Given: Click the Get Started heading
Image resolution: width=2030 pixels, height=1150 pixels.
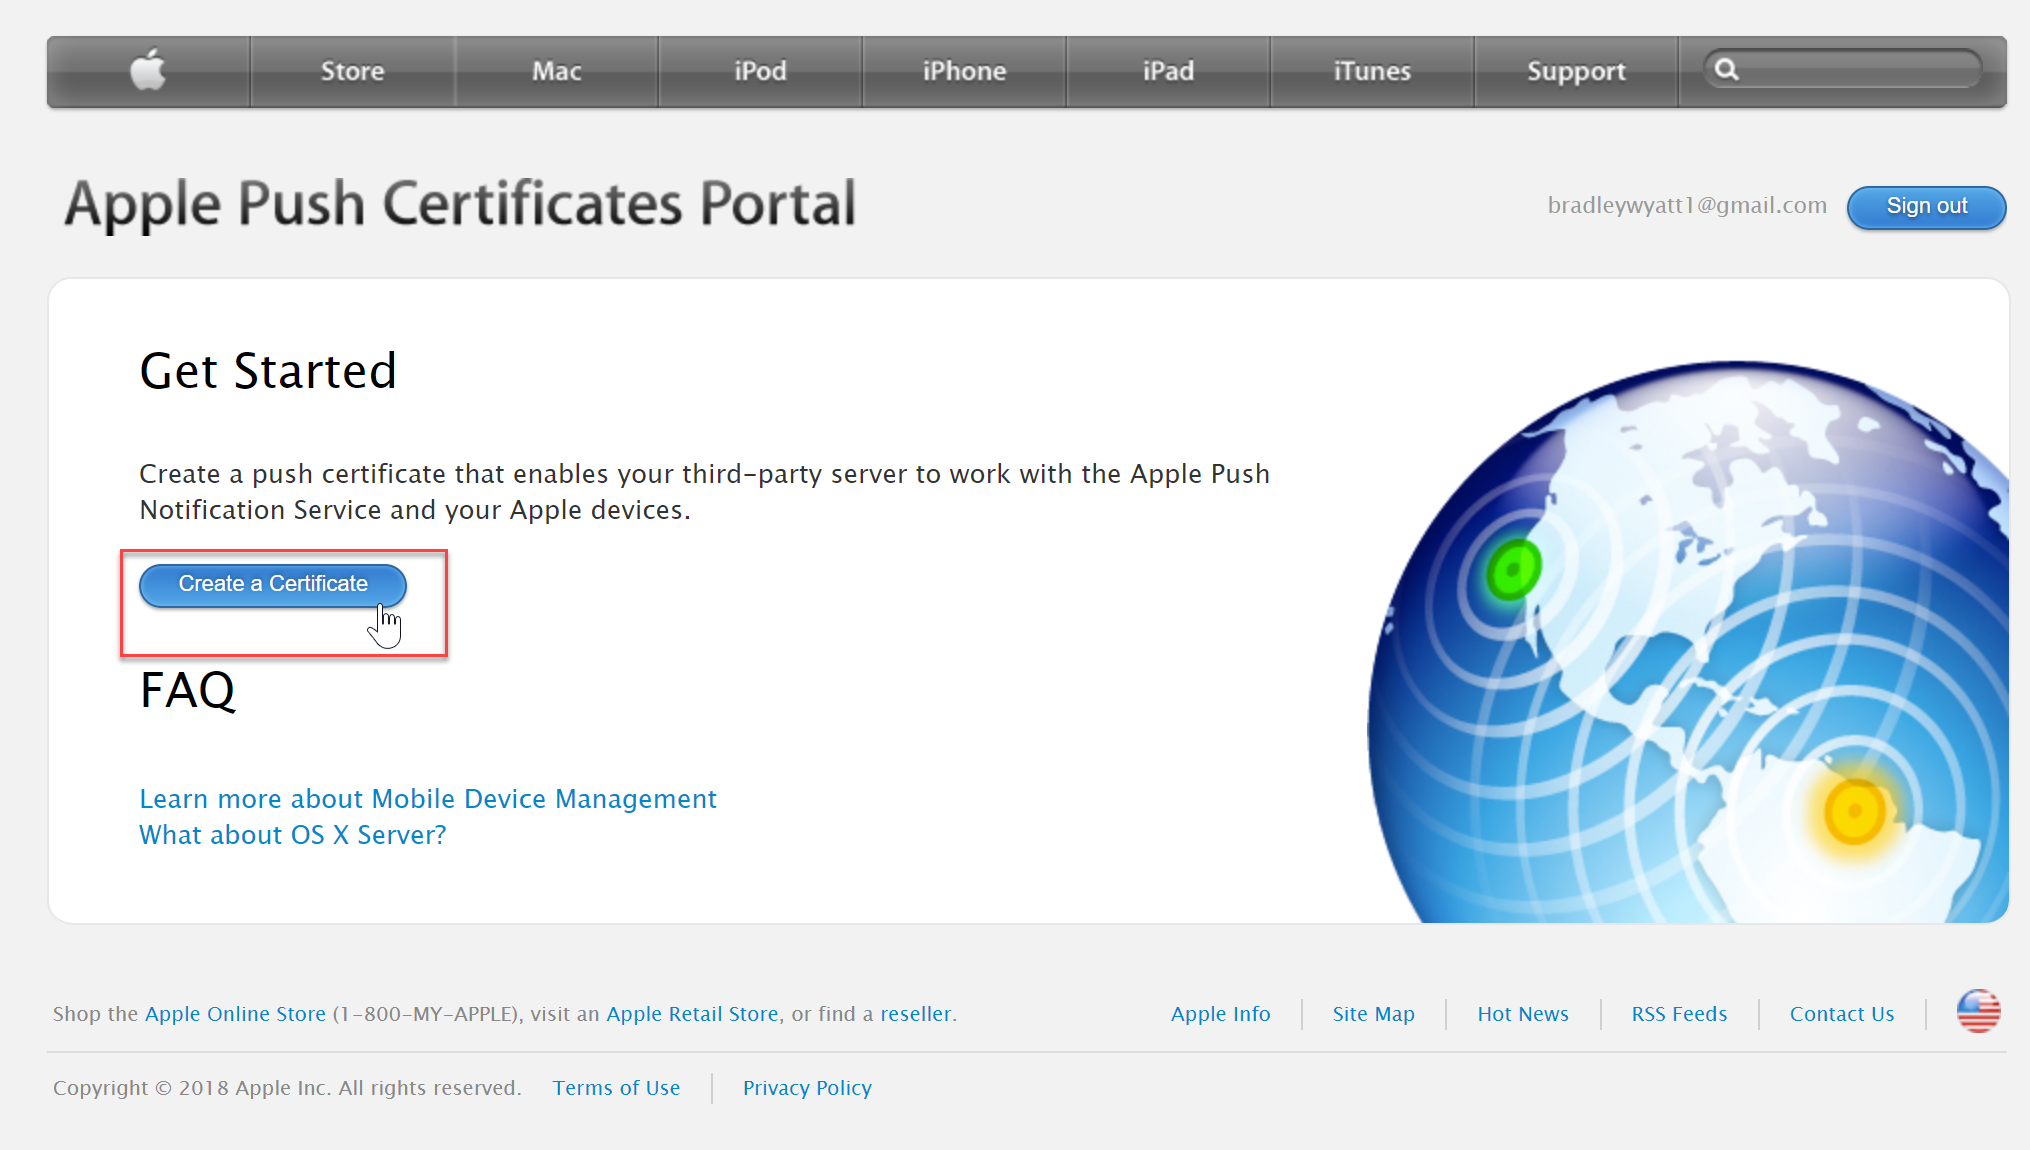Looking at the screenshot, I should (268, 371).
